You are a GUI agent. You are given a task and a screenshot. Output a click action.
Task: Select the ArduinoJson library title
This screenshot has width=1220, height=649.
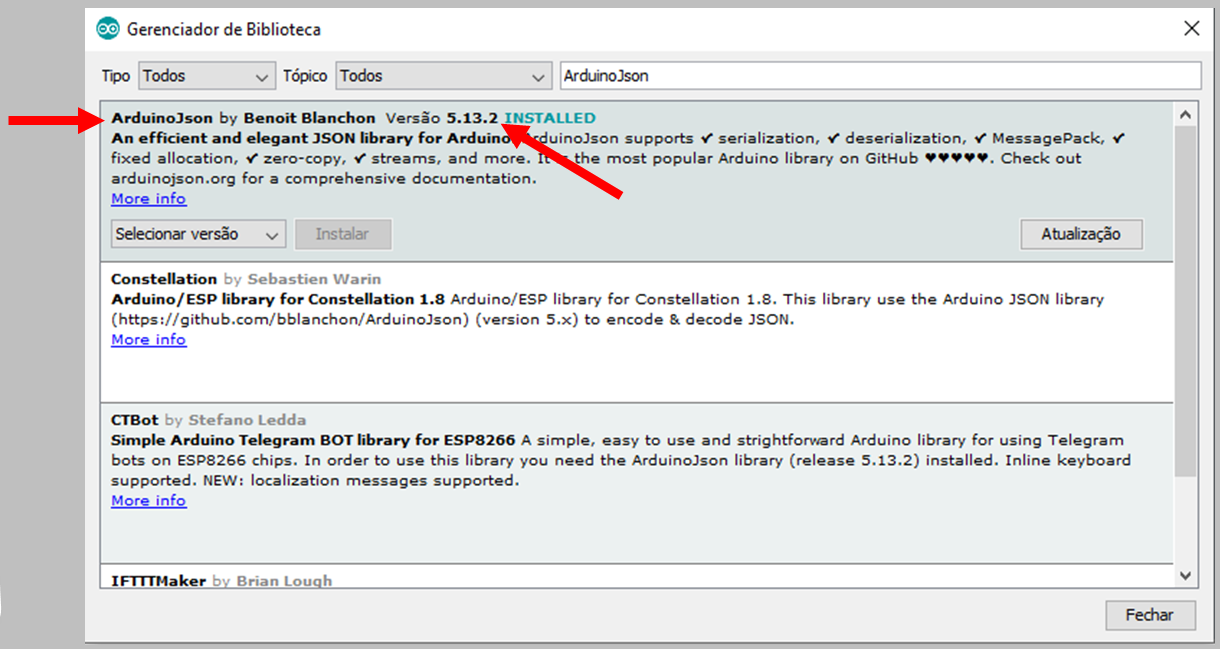162,118
